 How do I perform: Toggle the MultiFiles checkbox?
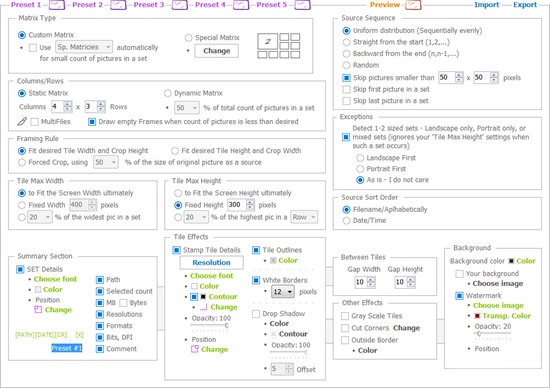click(x=34, y=122)
